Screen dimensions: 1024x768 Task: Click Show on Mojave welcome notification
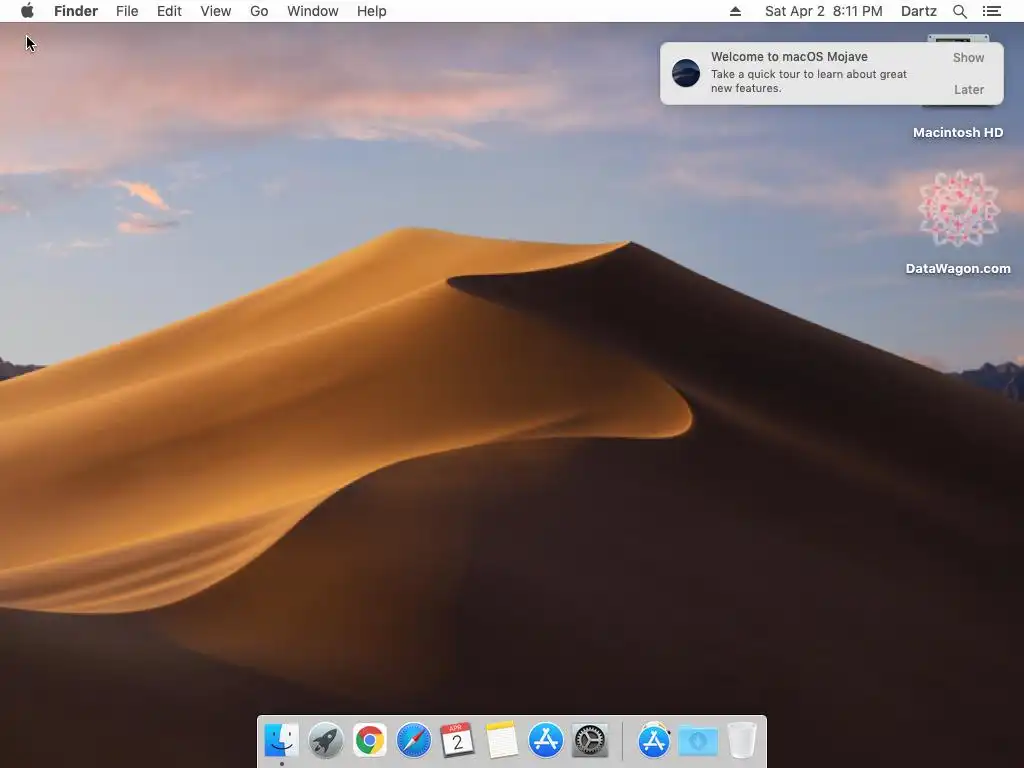[968, 57]
